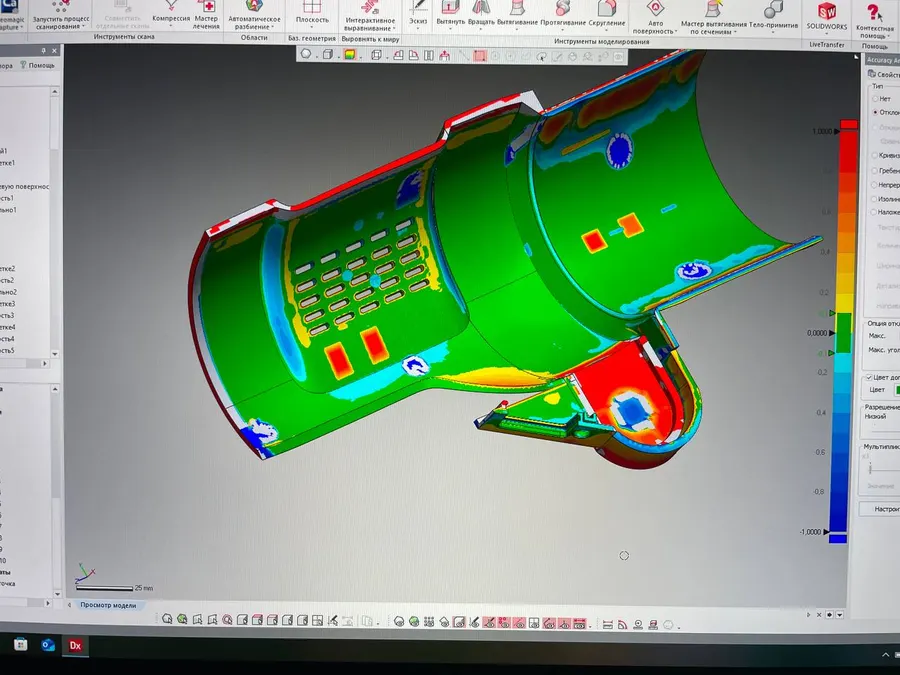Open Интерактивное выравнивание alignment tool
The height and width of the screenshot is (675, 900).
[x=370, y=16]
